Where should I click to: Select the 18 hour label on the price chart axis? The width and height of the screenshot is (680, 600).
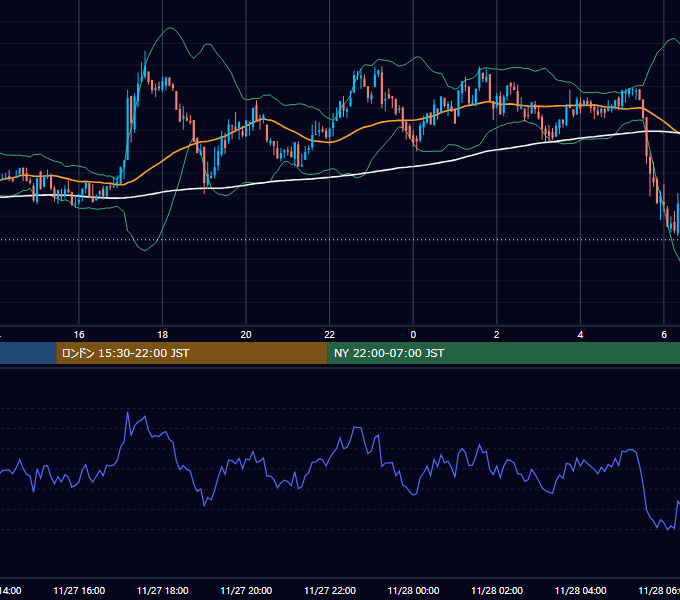coord(162,335)
